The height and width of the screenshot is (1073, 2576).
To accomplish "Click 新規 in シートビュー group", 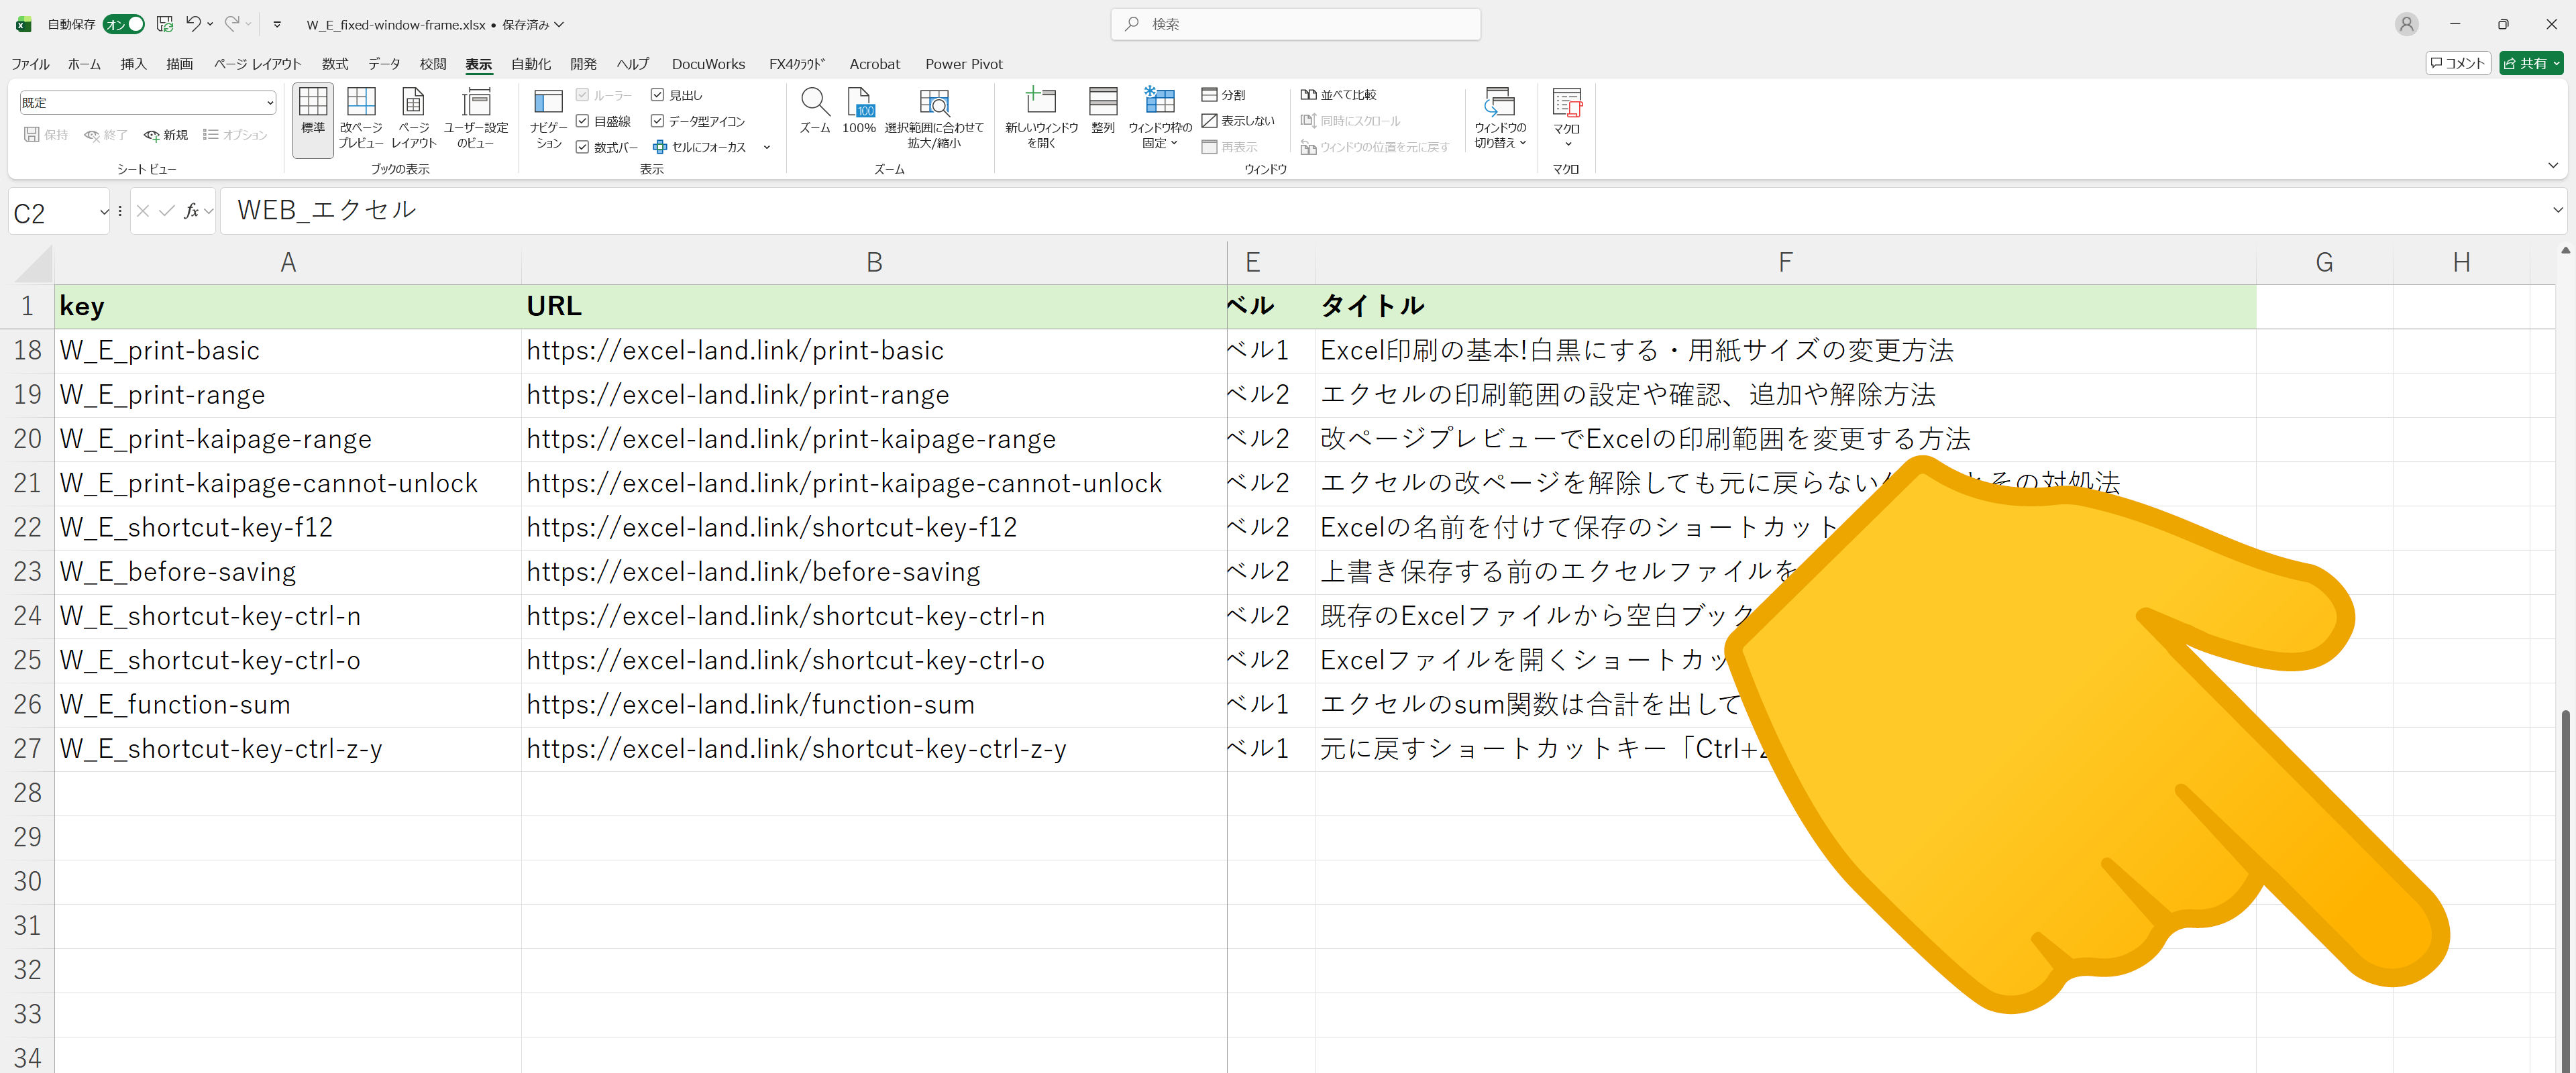I will click(x=166, y=134).
